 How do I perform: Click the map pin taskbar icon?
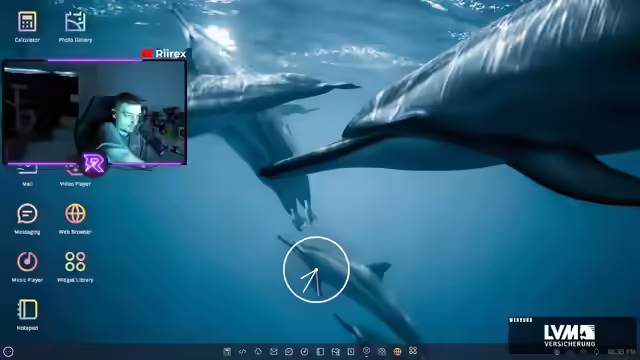(x=367, y=351)
